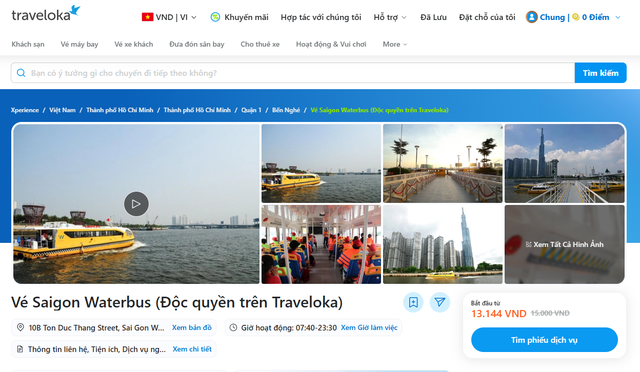This screenshot has height=372, width=640.
Task: Open the Khuyến mãi promotions link
Action: (246, 17)
